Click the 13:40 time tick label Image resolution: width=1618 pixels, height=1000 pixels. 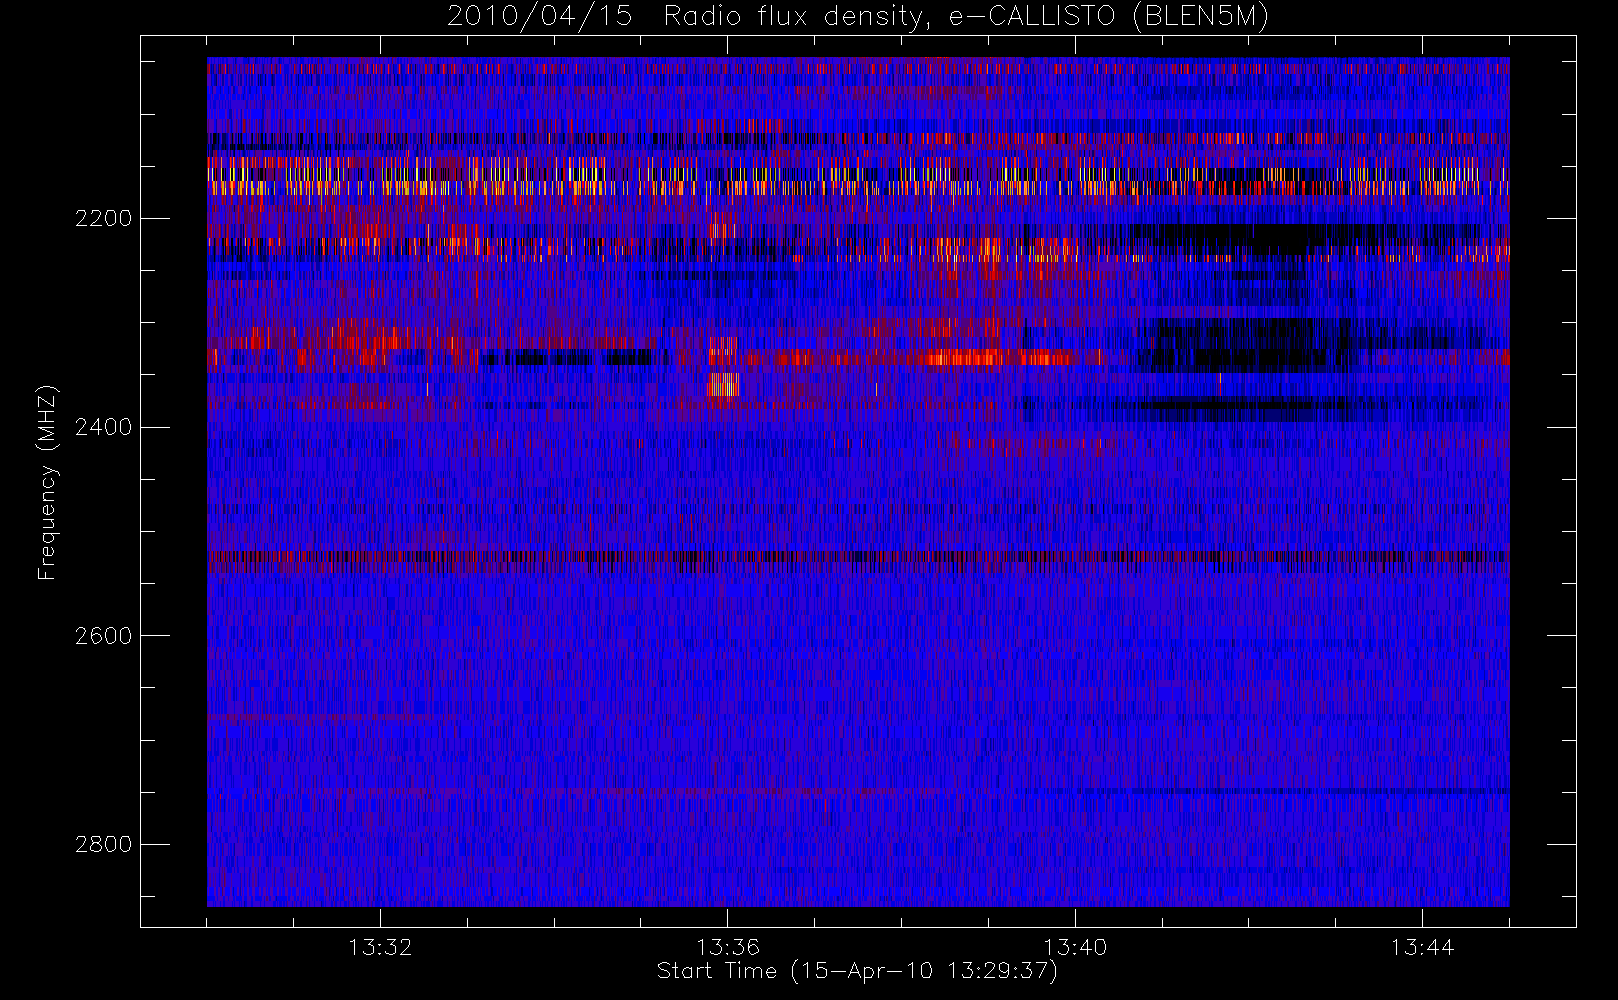(x=1075, y=946)
